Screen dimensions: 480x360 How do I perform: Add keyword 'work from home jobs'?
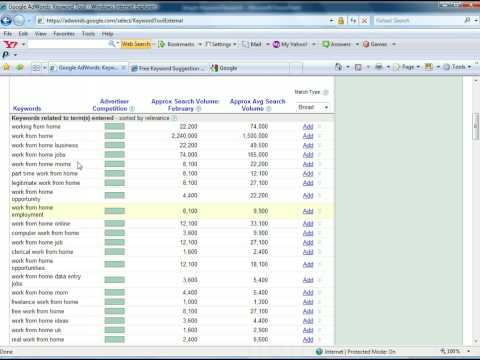pos(308,155)
